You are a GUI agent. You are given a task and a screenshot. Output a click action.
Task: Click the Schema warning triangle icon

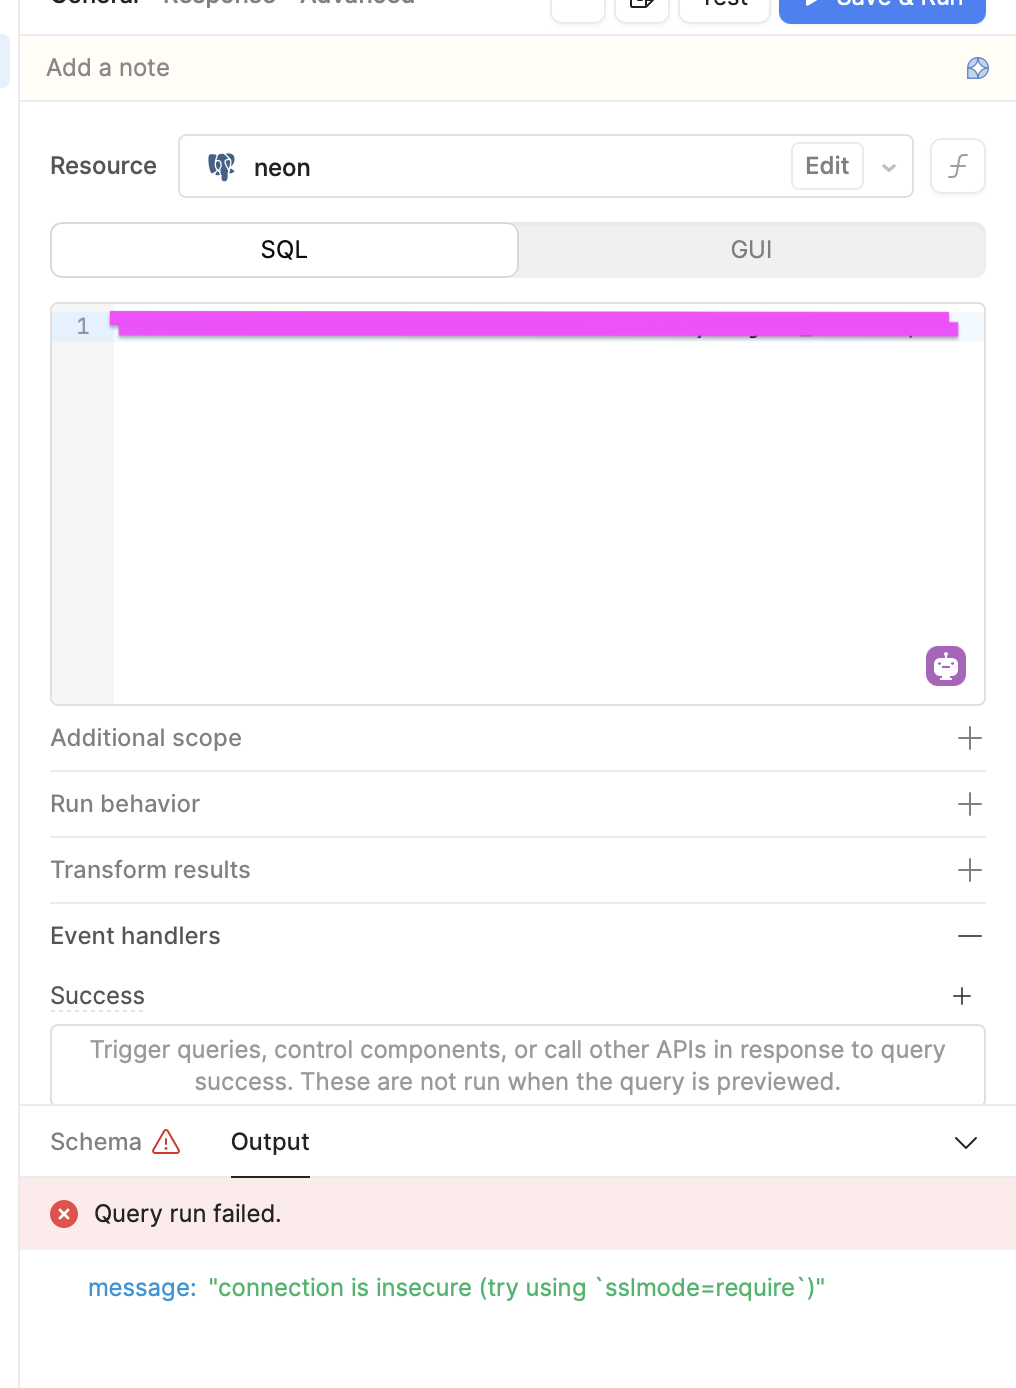pyautogui.click(x=166, y=1142)
